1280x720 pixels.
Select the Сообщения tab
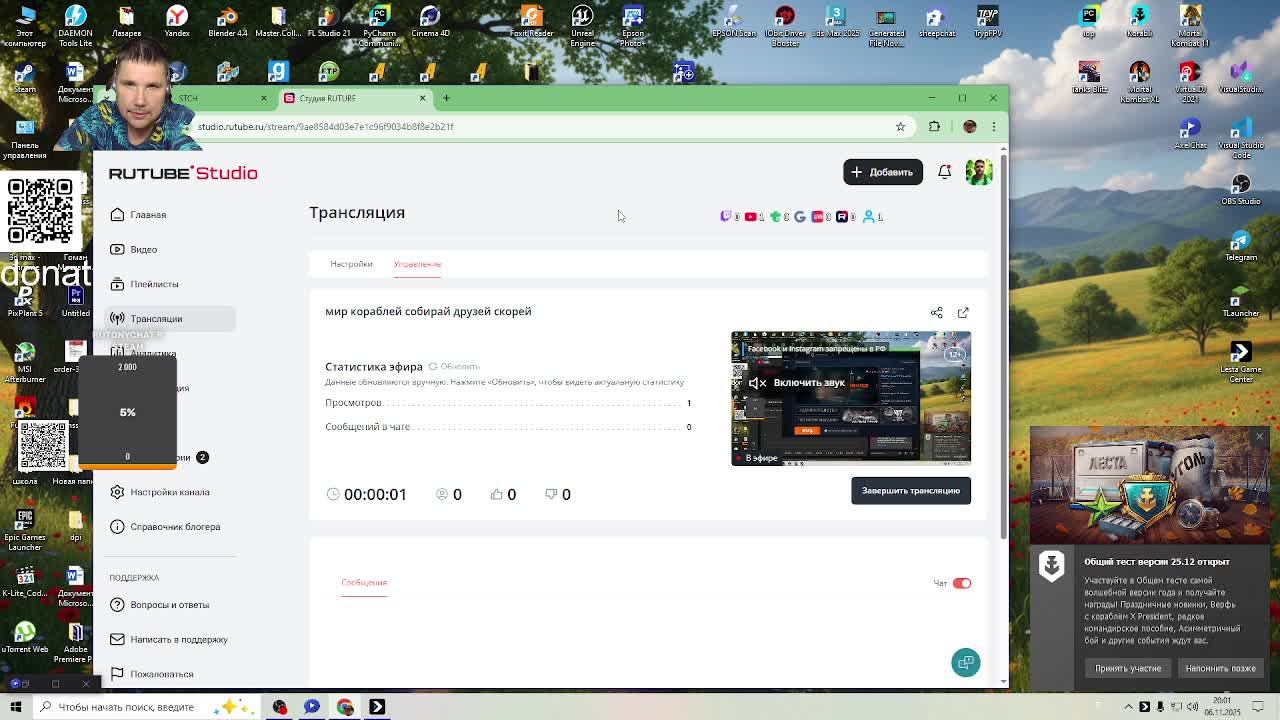(364, 582)
